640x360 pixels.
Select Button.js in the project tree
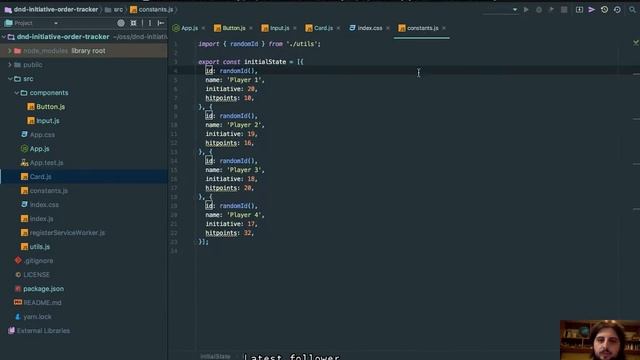(x=50, y=107)
